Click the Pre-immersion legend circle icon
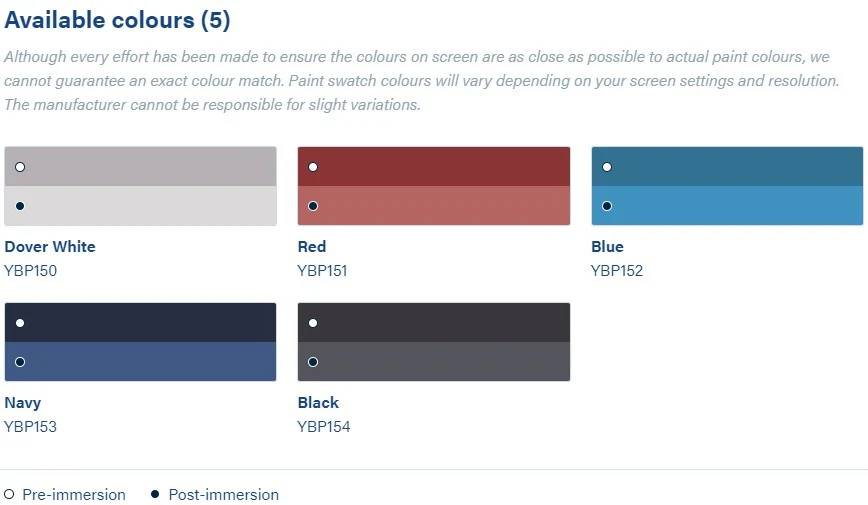 (x=9, y=494)
